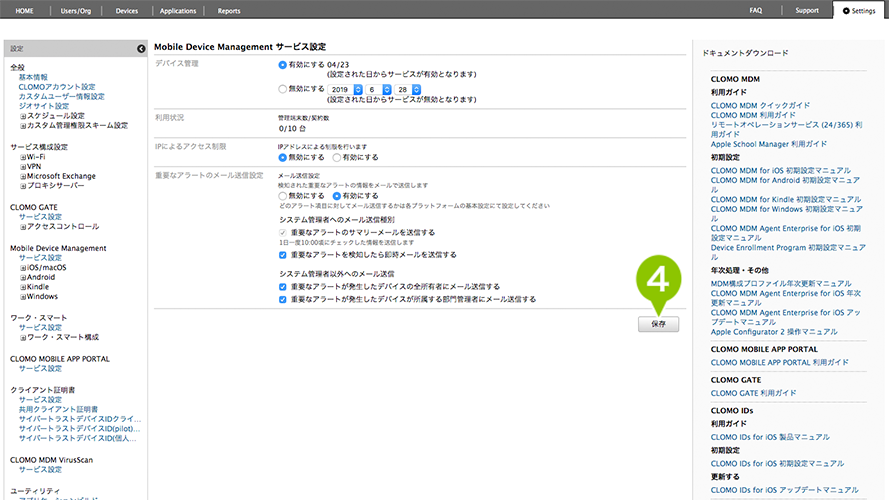Open サービス設定 under Mobile Device Management

coord(40,258)
